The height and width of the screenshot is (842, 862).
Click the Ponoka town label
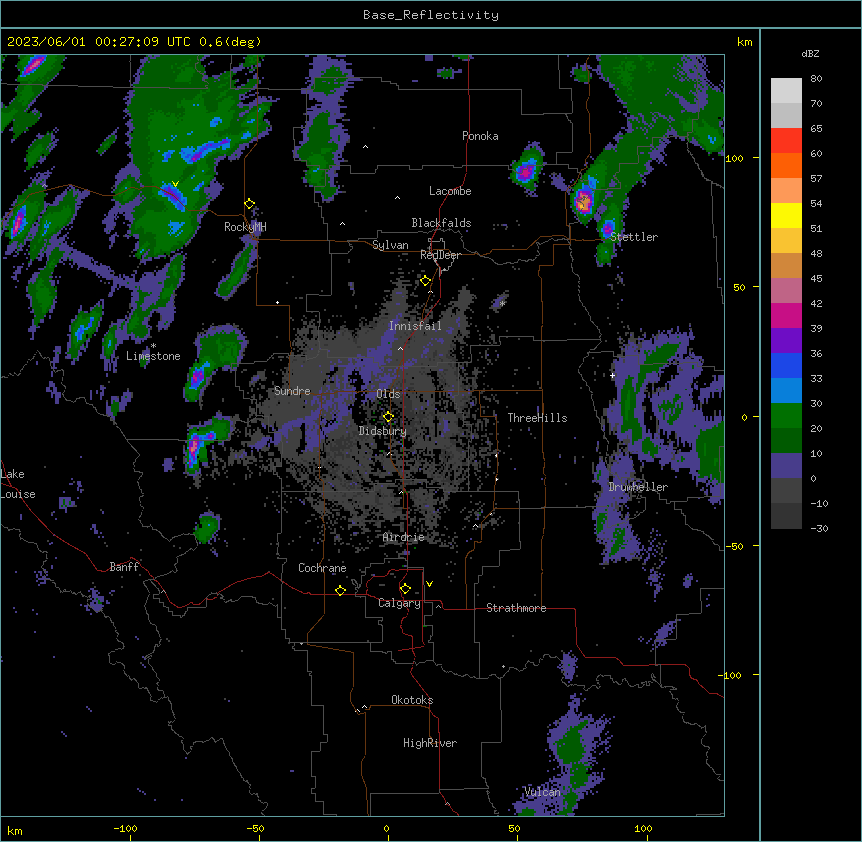tap(480, 136)
